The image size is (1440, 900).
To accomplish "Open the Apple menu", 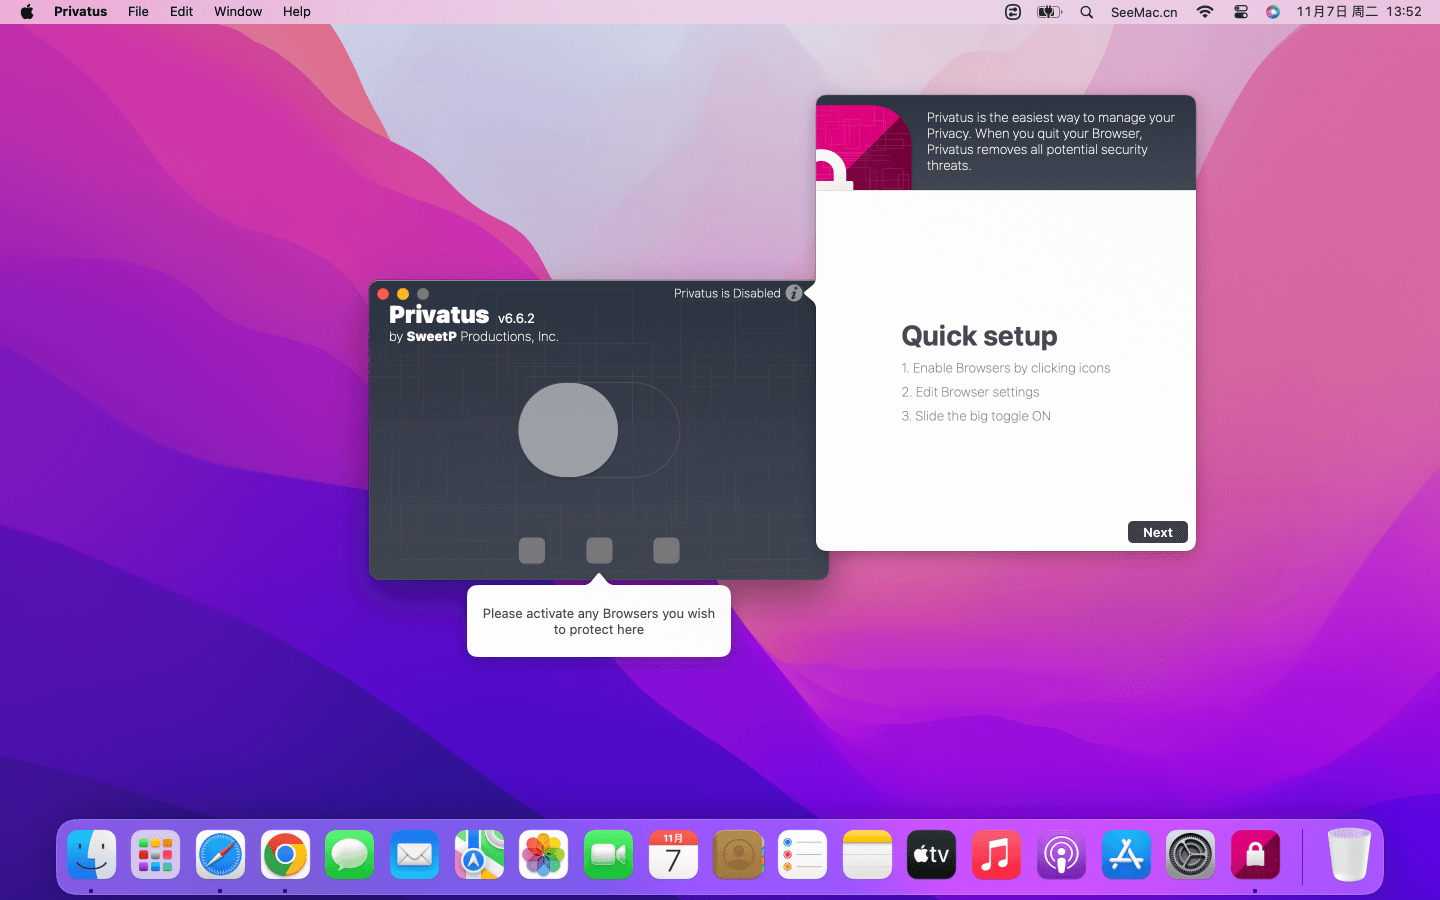I will [x=27, y=12].
